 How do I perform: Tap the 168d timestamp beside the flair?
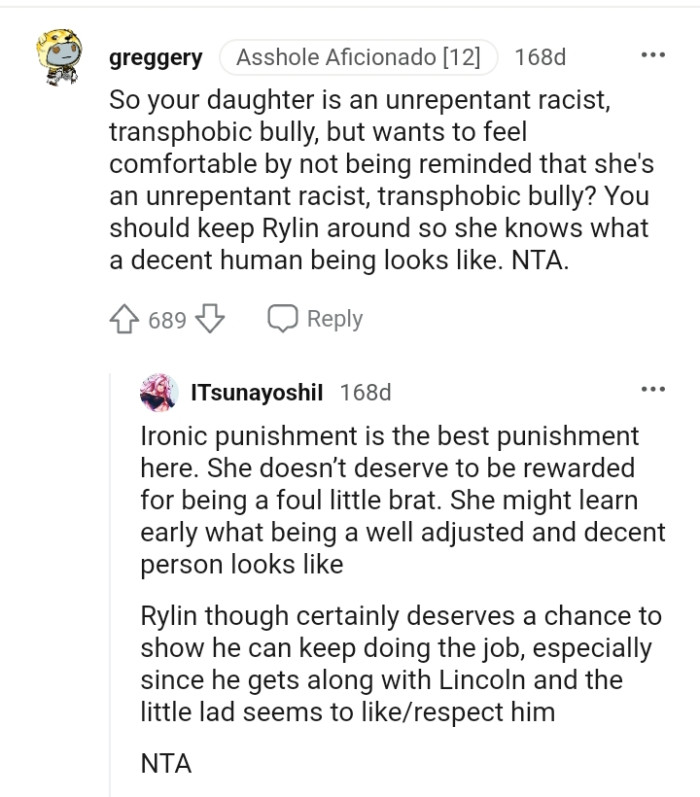click(x=540, y=57)
